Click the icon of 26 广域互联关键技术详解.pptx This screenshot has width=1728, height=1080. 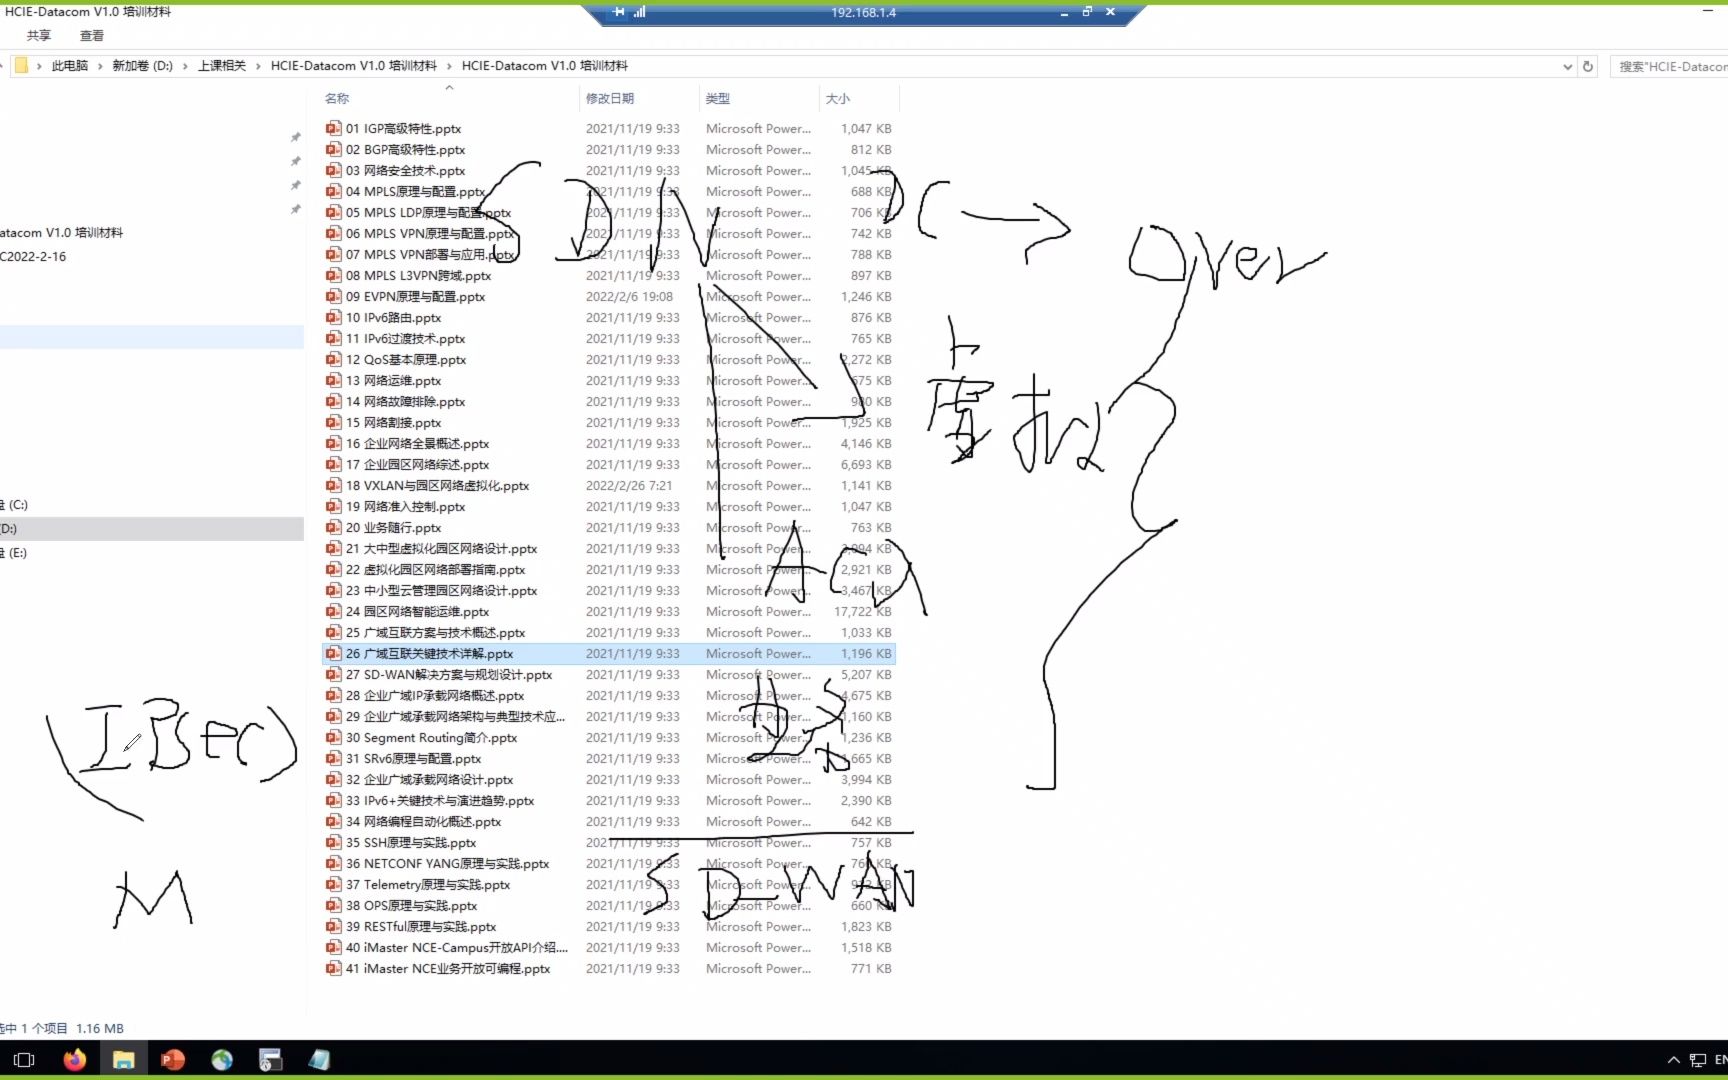pos(333,653)
